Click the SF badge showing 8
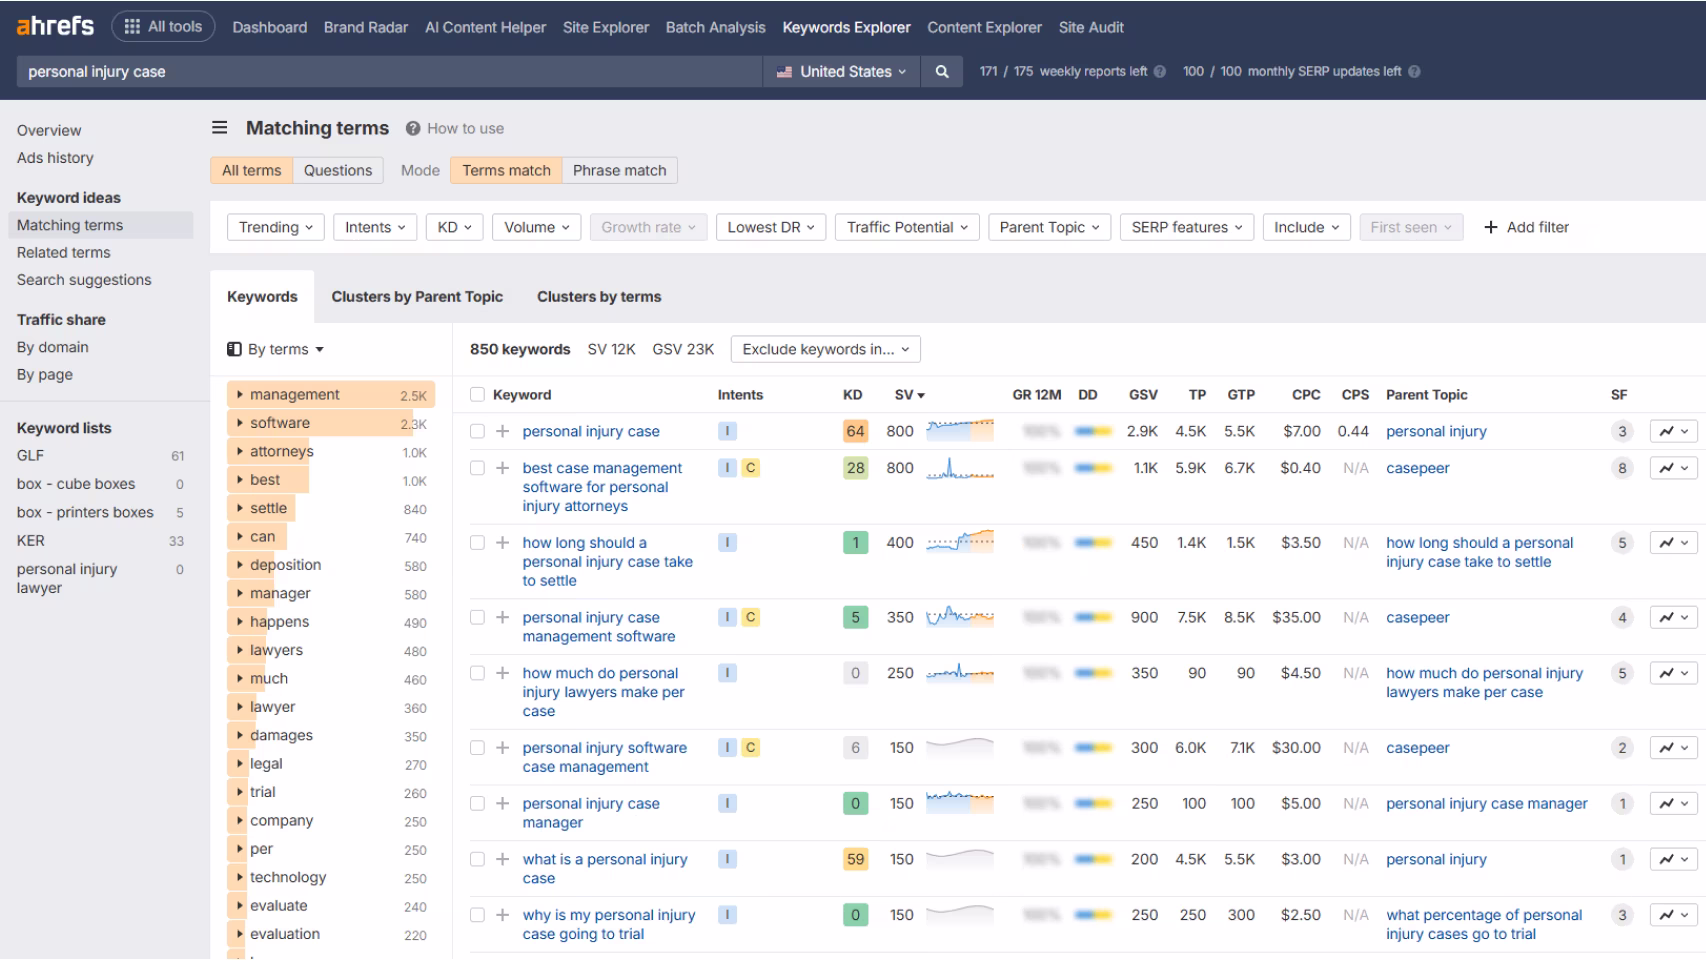The width and height of the screenshot is (1706, 960). (1622, 468)
